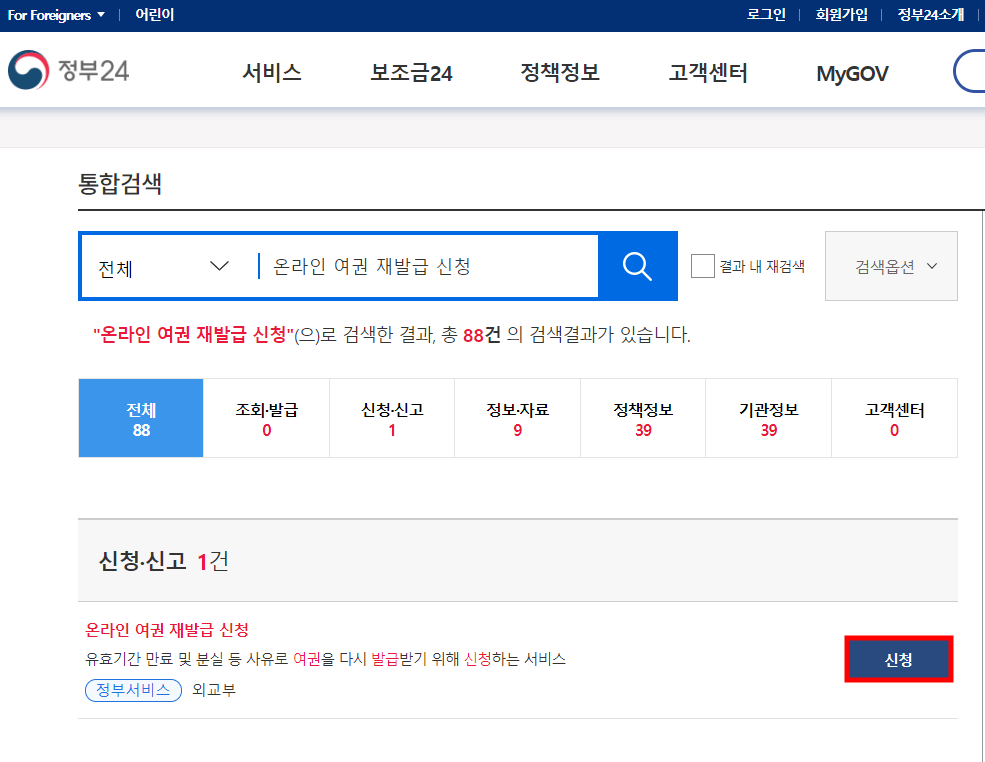Click the red-highlighted 신청 apply button
This screenshot has height=762, width=985.
[898, 659]
